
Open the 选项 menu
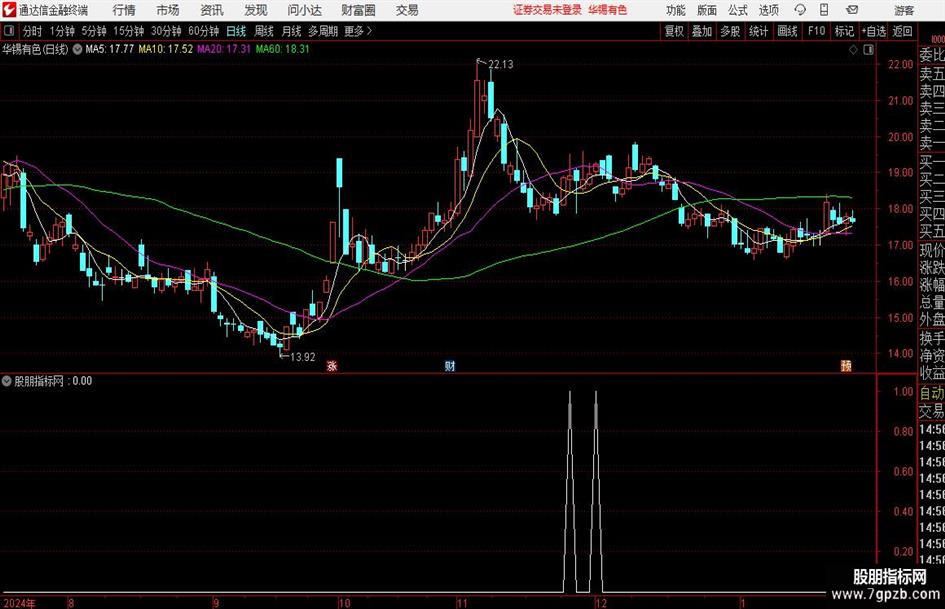768,10
